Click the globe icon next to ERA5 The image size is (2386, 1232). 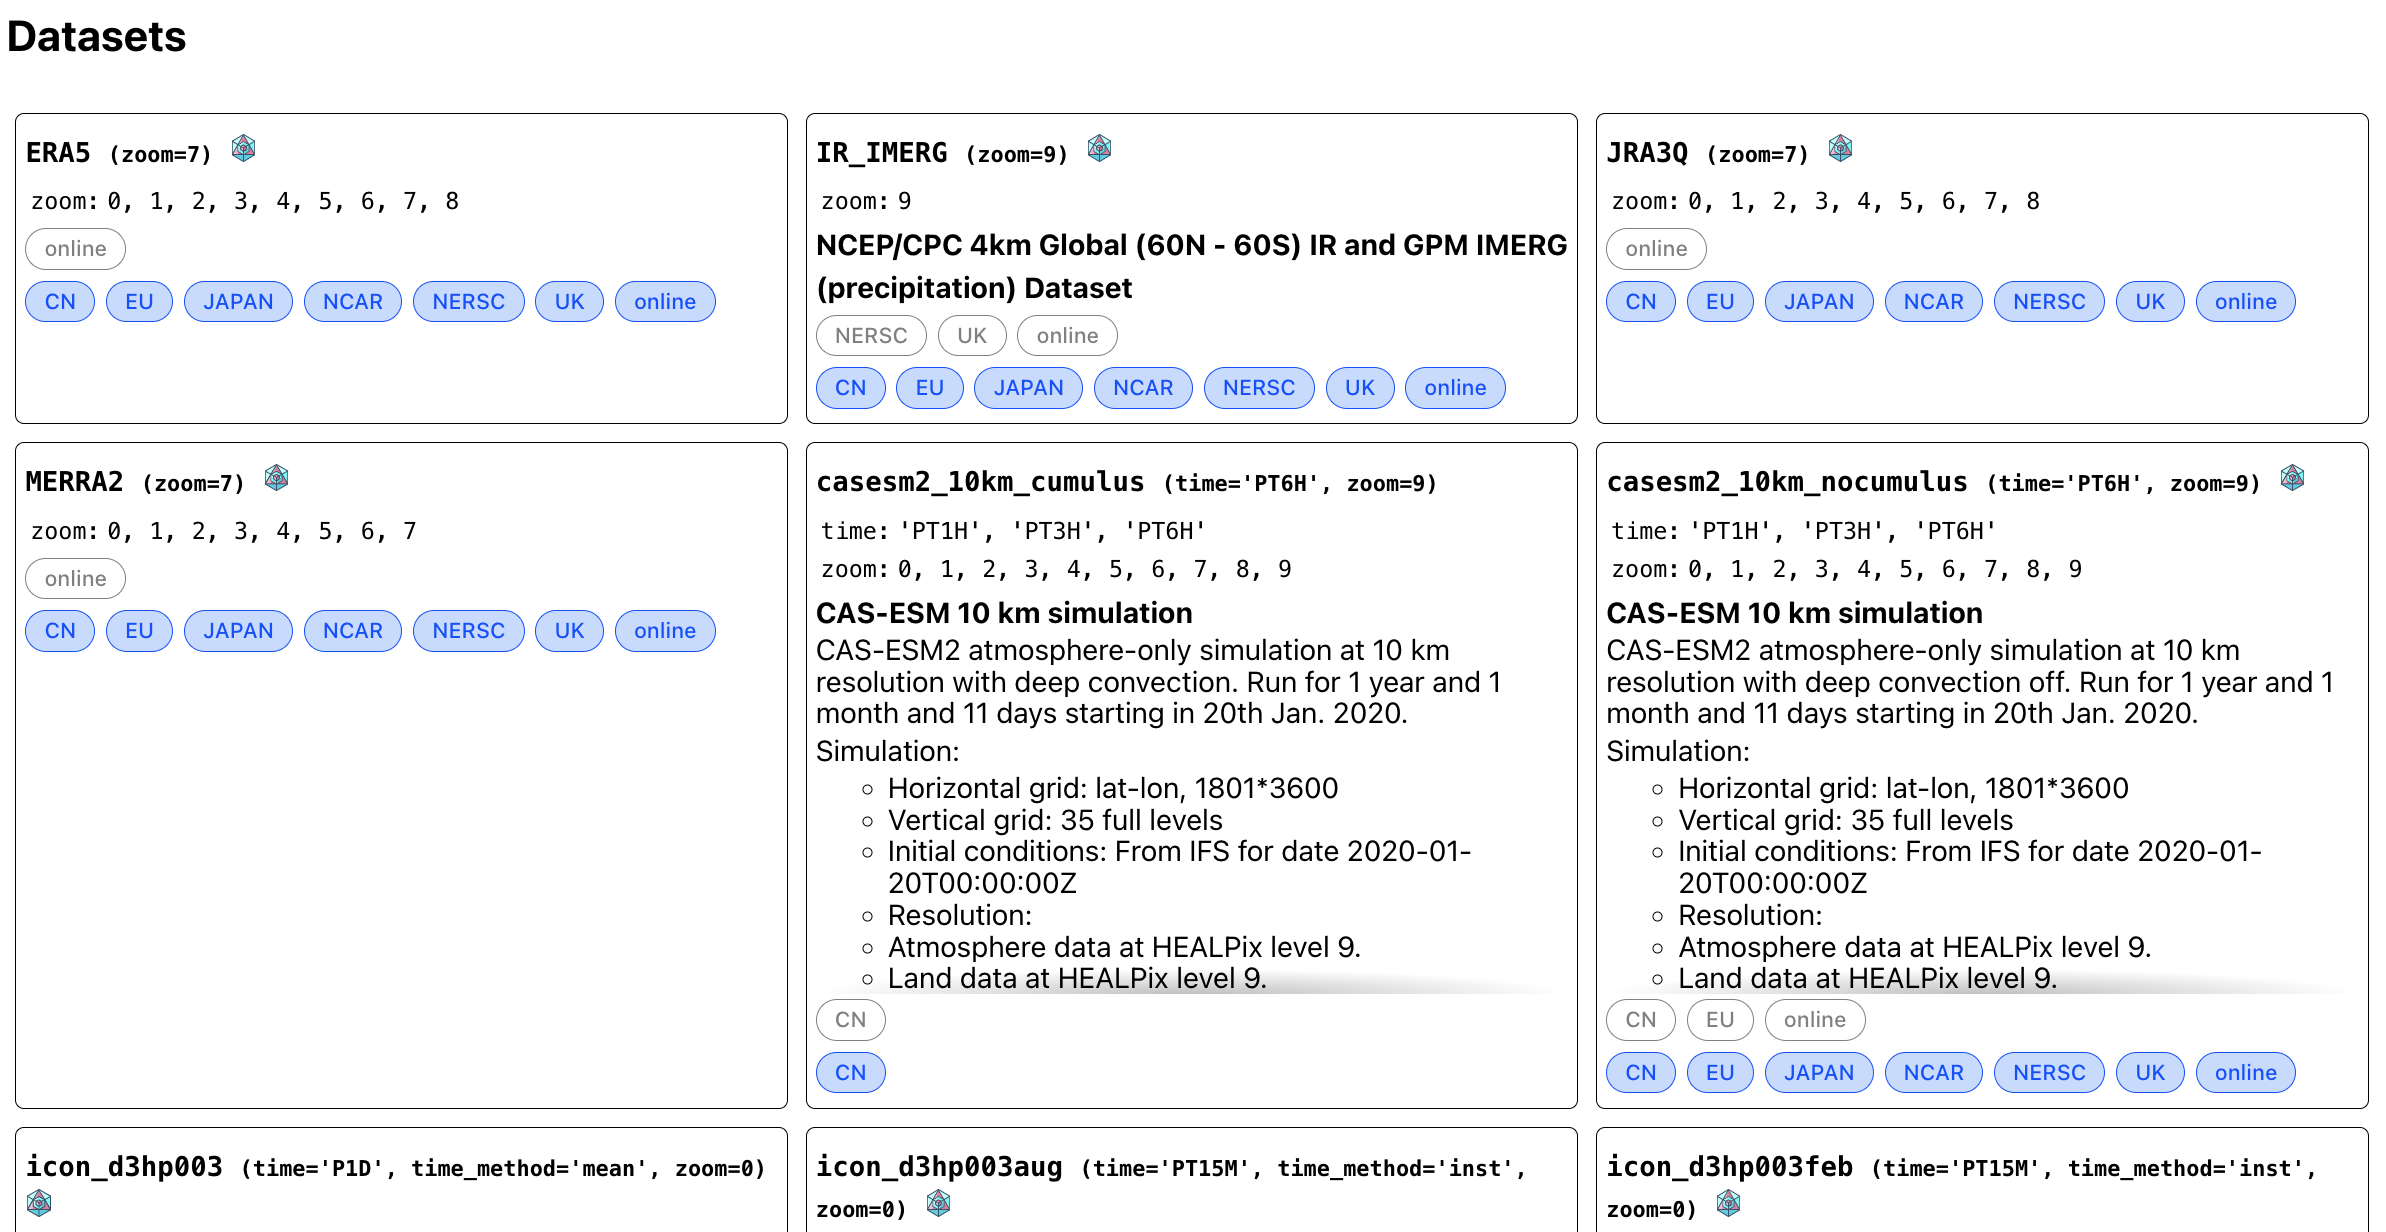[243, 149]
